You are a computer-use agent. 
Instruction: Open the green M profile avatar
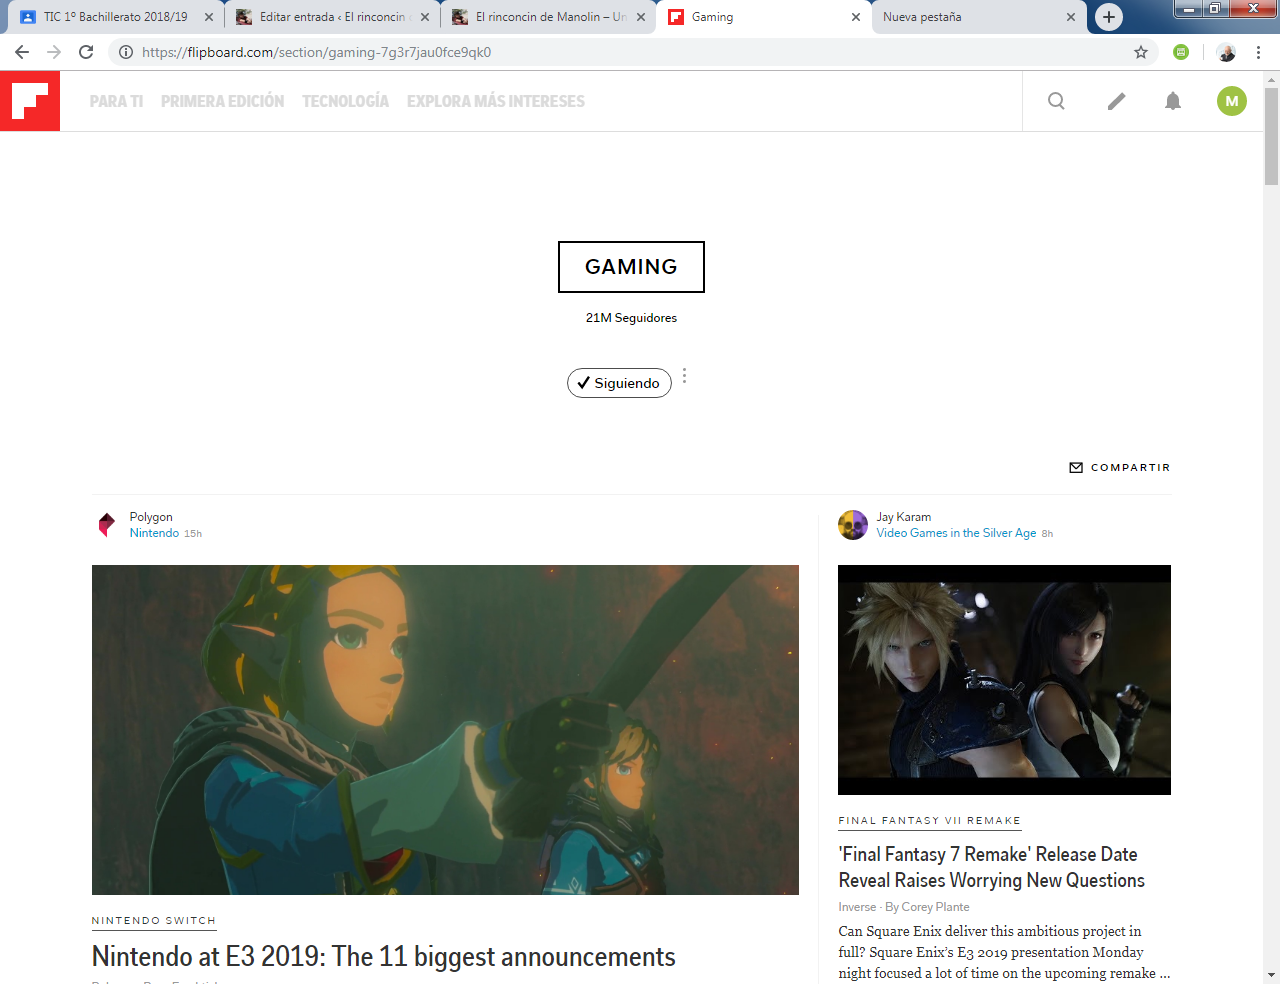(x=1232, y=101)
